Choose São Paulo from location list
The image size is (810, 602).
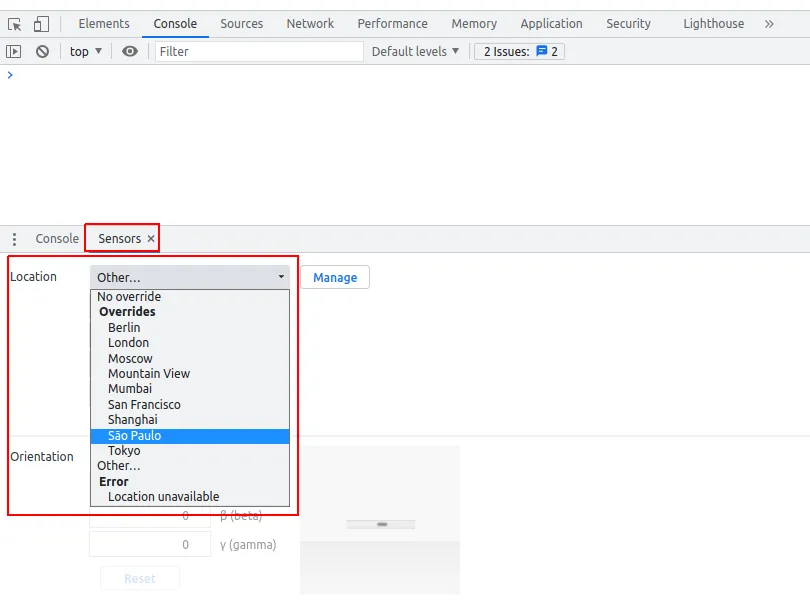tap(190, 436)
